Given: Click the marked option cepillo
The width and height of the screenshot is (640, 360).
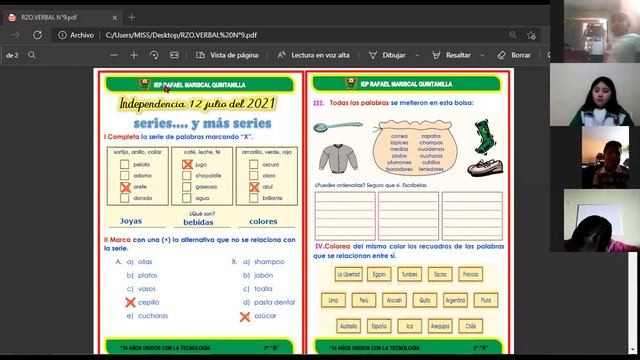Looking at the screenshot, I should [x=142, y=302].
